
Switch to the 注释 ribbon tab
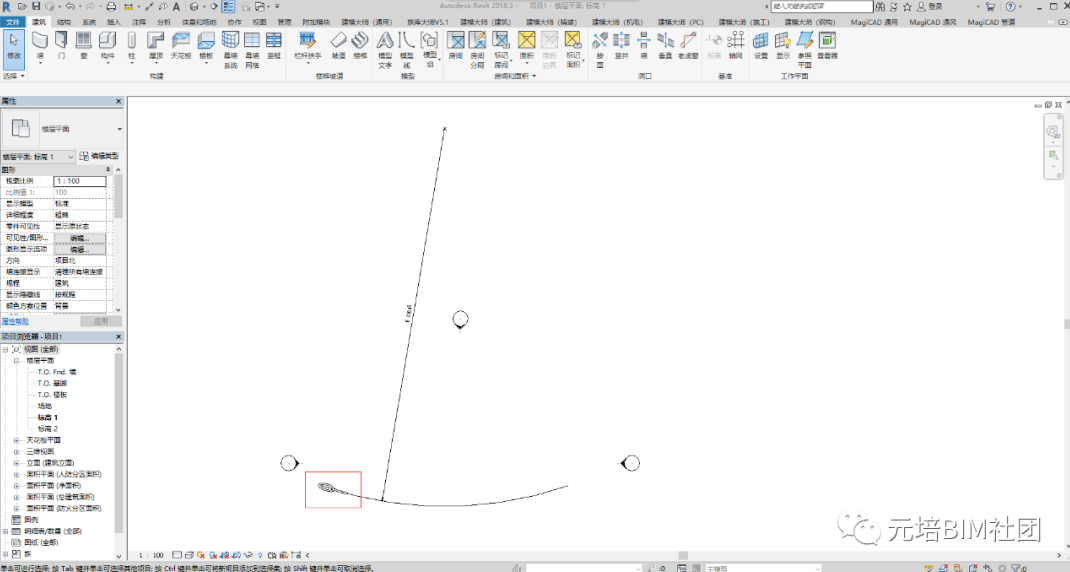click(139, 22)
